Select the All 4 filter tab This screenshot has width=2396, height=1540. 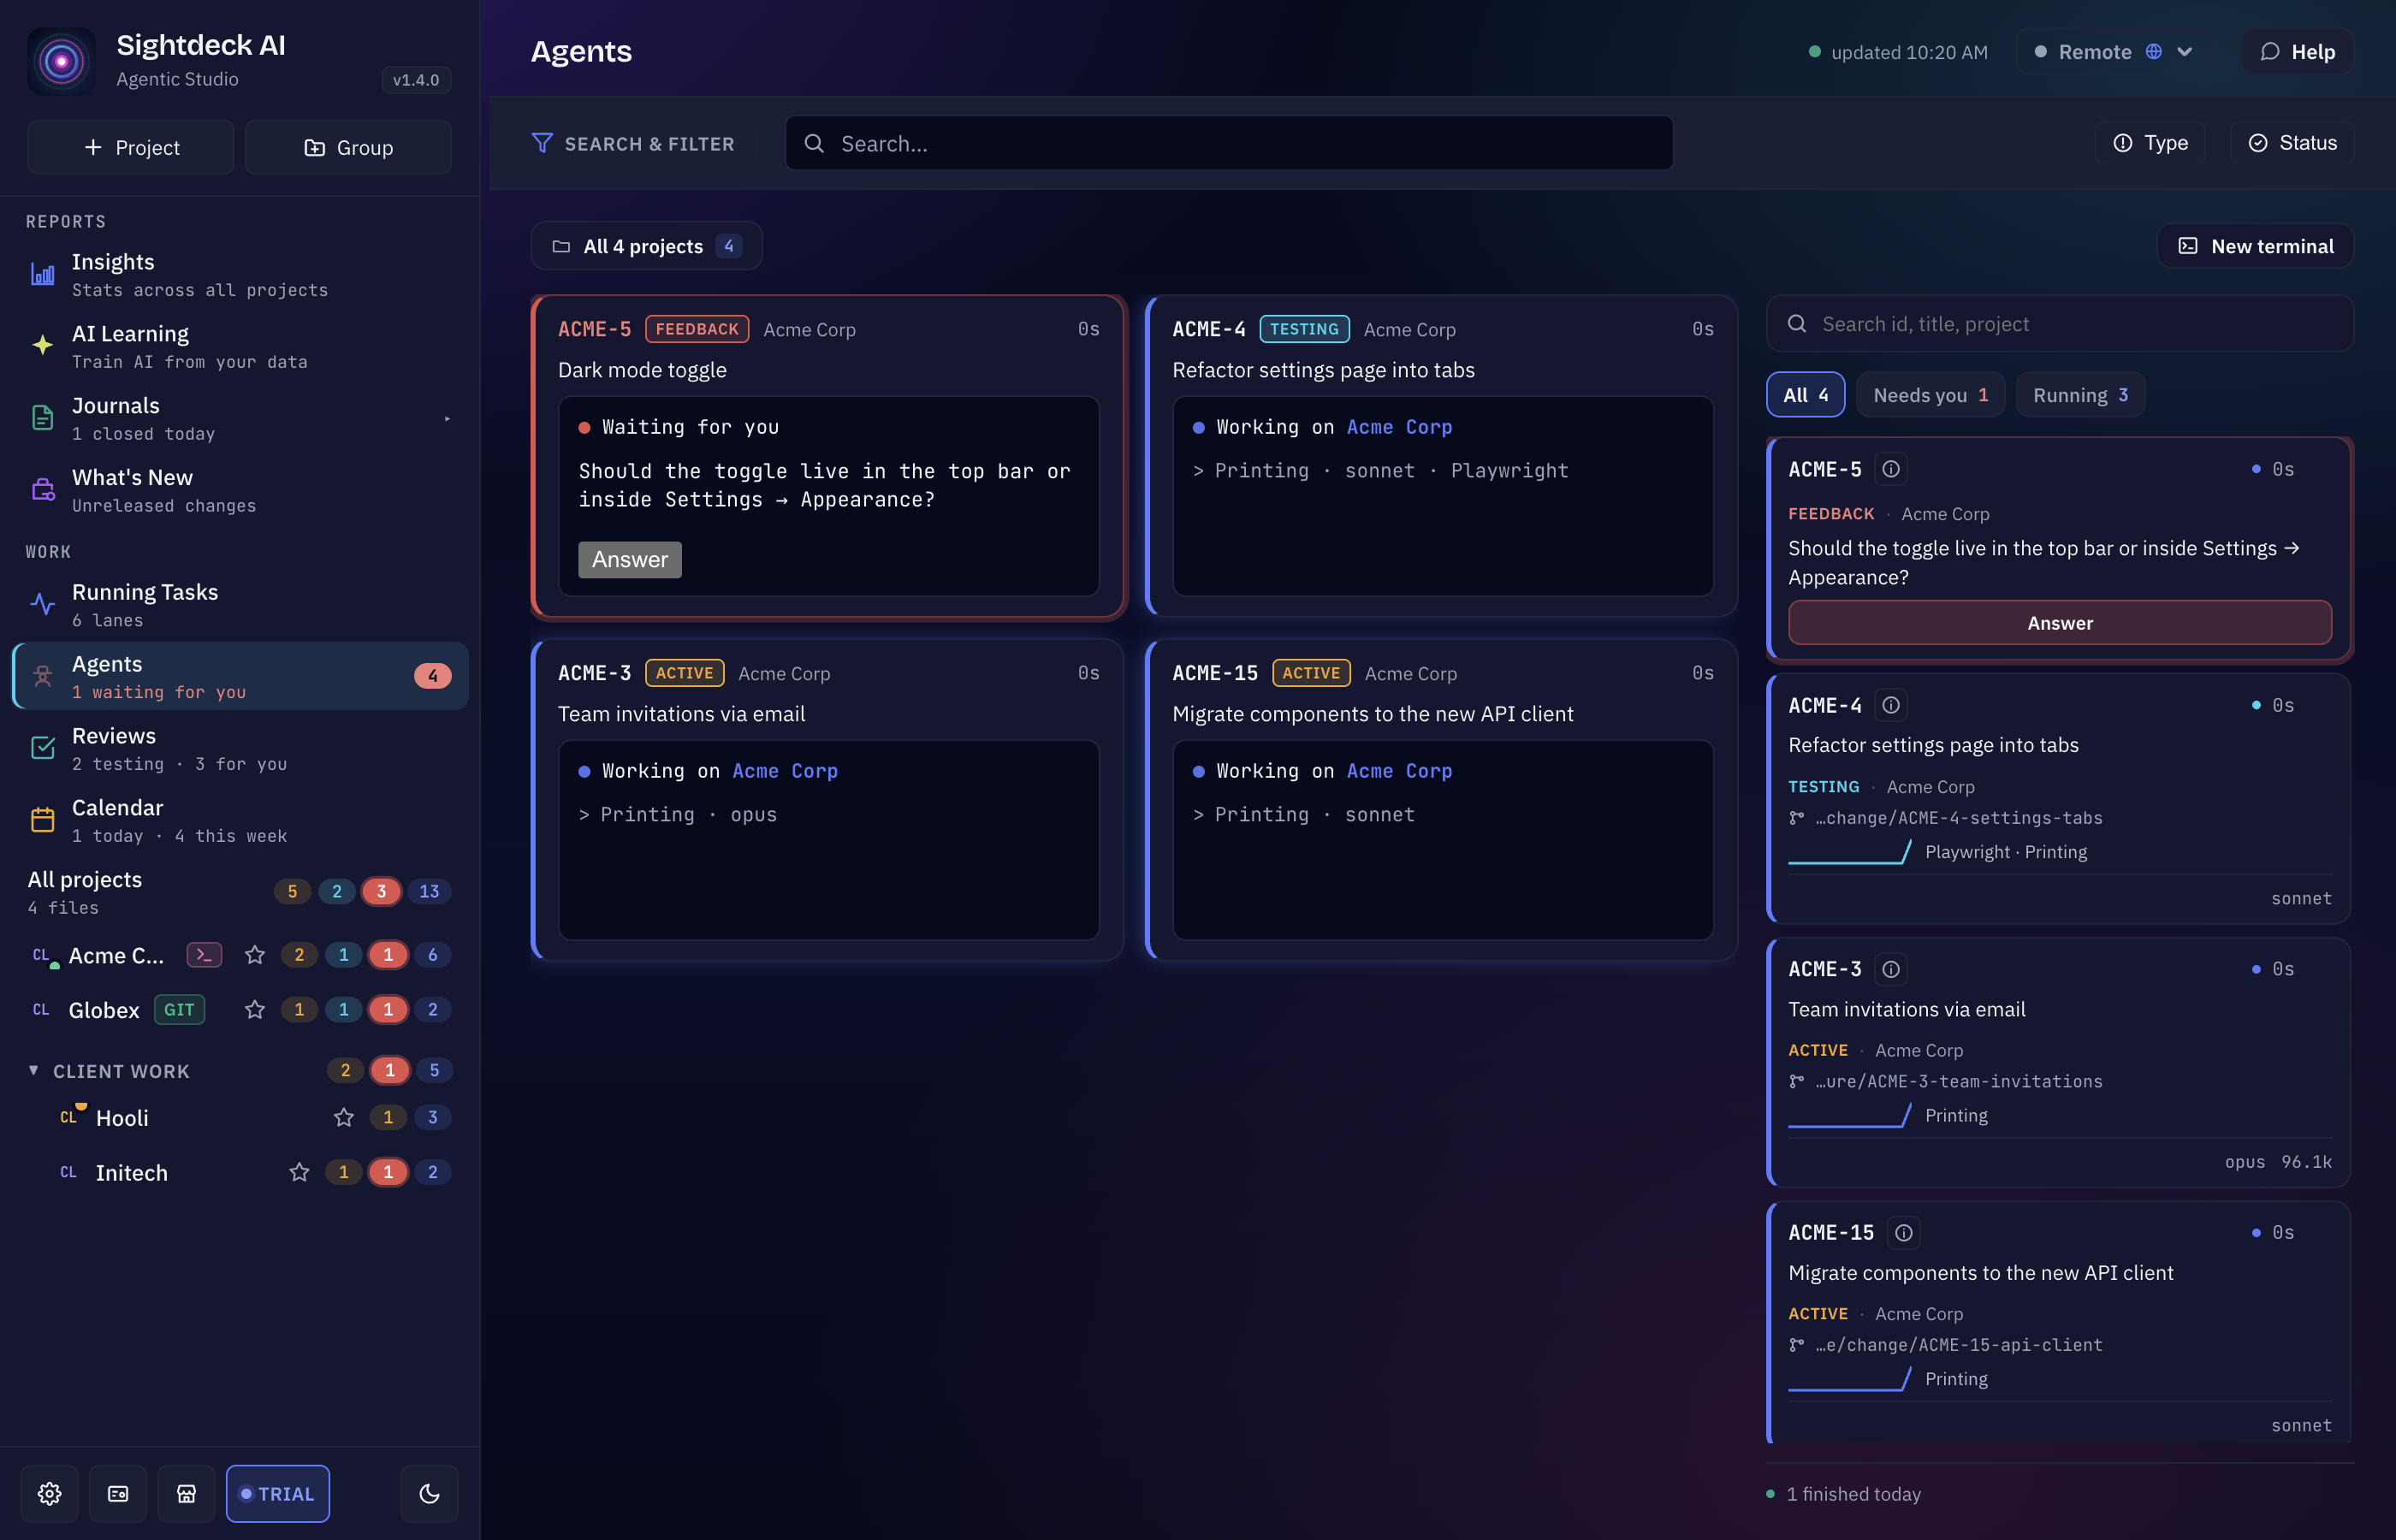pyautogui.click(x=1805, y=395)
